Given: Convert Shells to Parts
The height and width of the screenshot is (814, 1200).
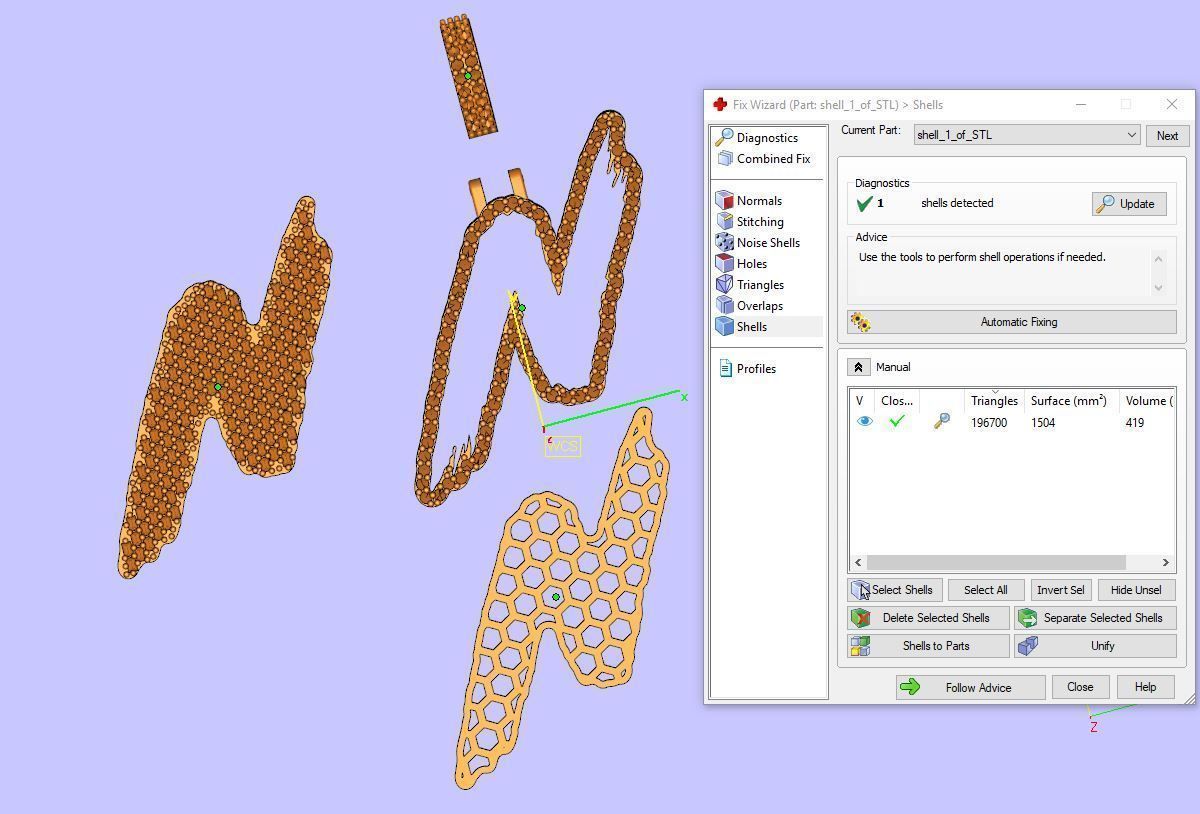Looking at the screenshot, I should click(928, 646).
